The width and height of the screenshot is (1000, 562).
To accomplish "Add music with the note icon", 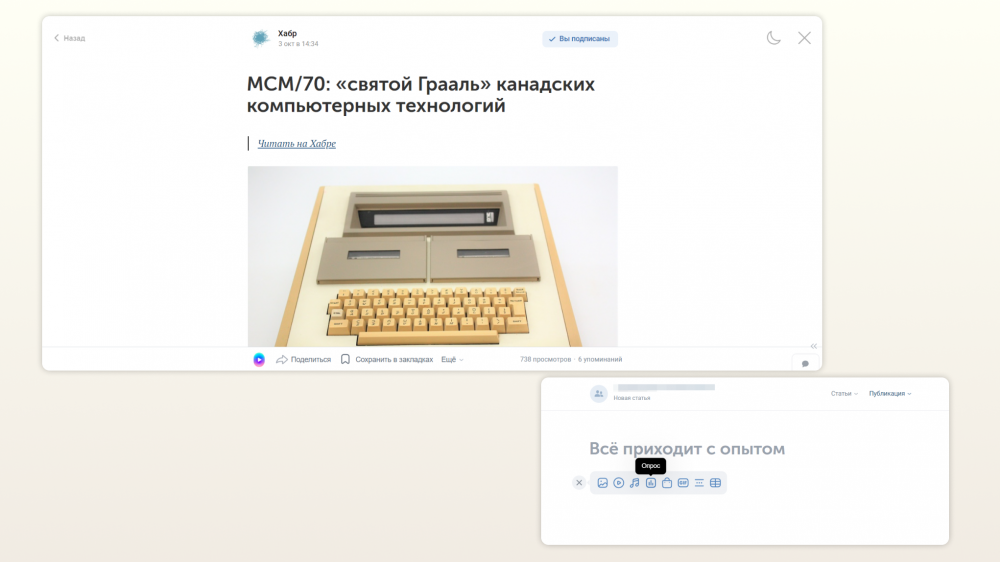I will (635, 483).
